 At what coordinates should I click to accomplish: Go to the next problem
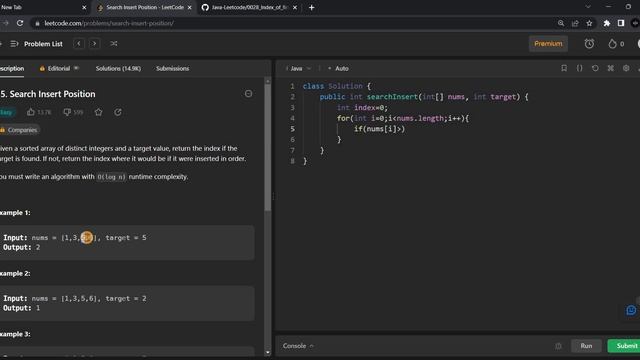[x=94, y=43]
